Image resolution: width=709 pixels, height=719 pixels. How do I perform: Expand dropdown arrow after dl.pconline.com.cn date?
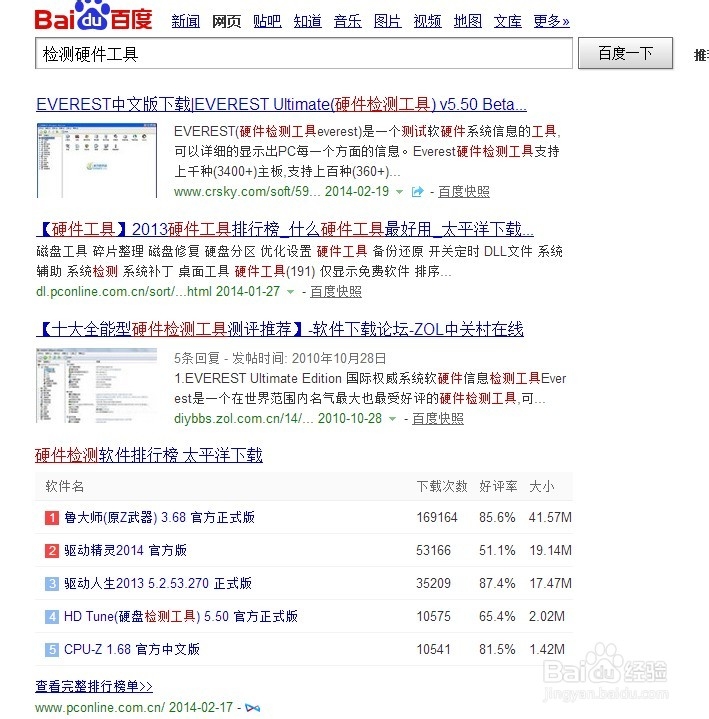click(290, 292)
